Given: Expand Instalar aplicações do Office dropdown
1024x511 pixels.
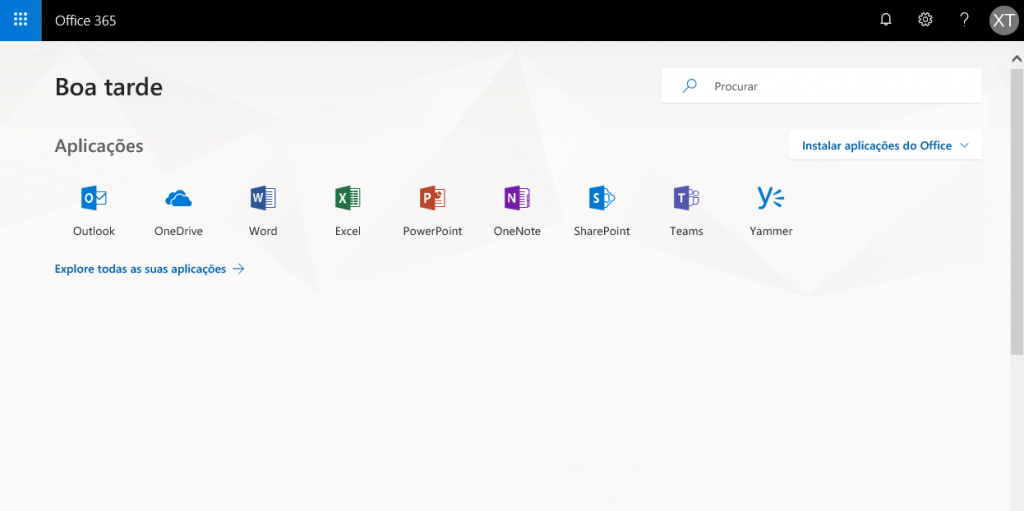Looking at the screenshot, I should click(885, 145).
